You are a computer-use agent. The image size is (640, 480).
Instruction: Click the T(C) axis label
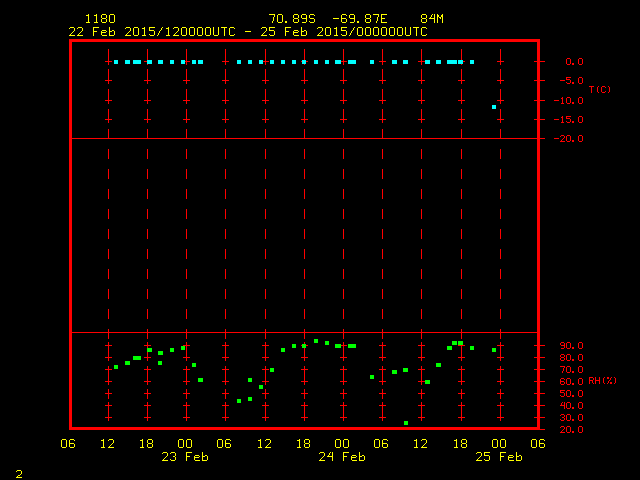(599, 90)
